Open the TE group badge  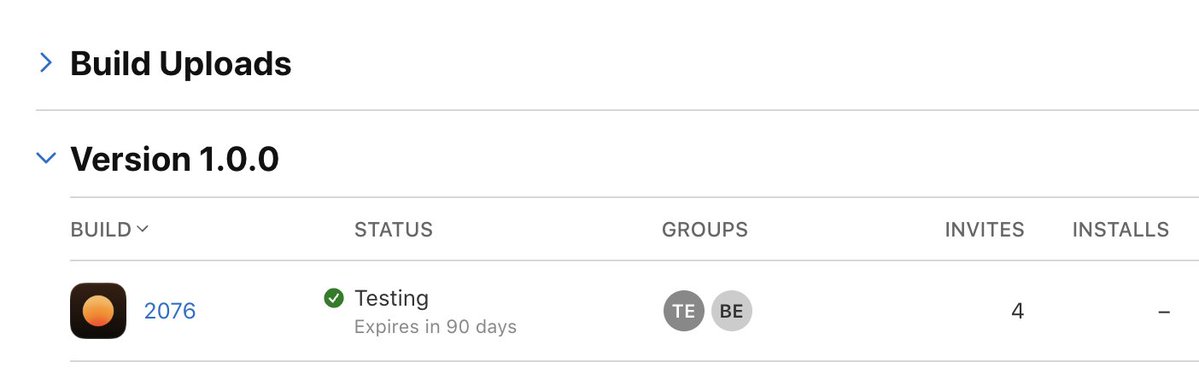[684, 311]
